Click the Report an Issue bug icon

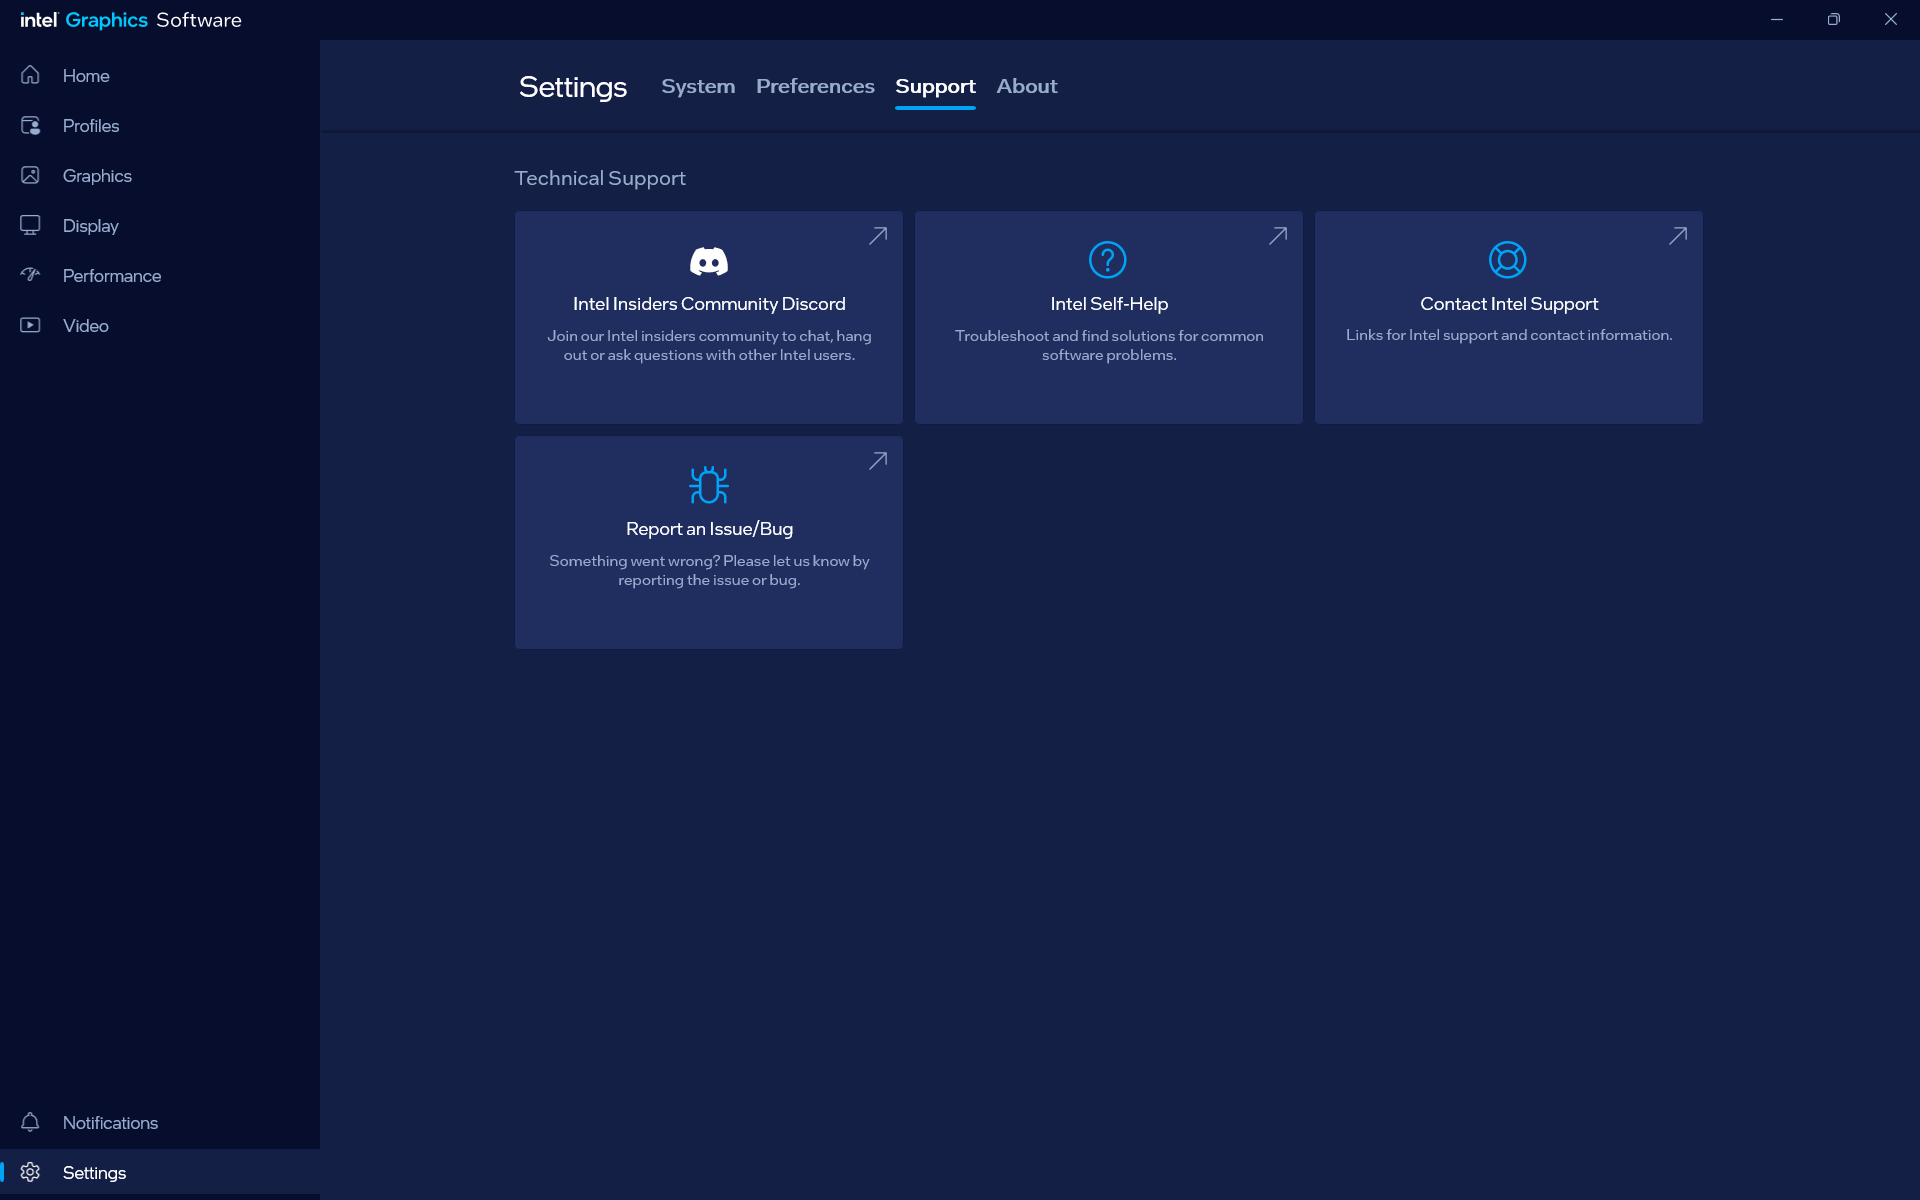709,485
